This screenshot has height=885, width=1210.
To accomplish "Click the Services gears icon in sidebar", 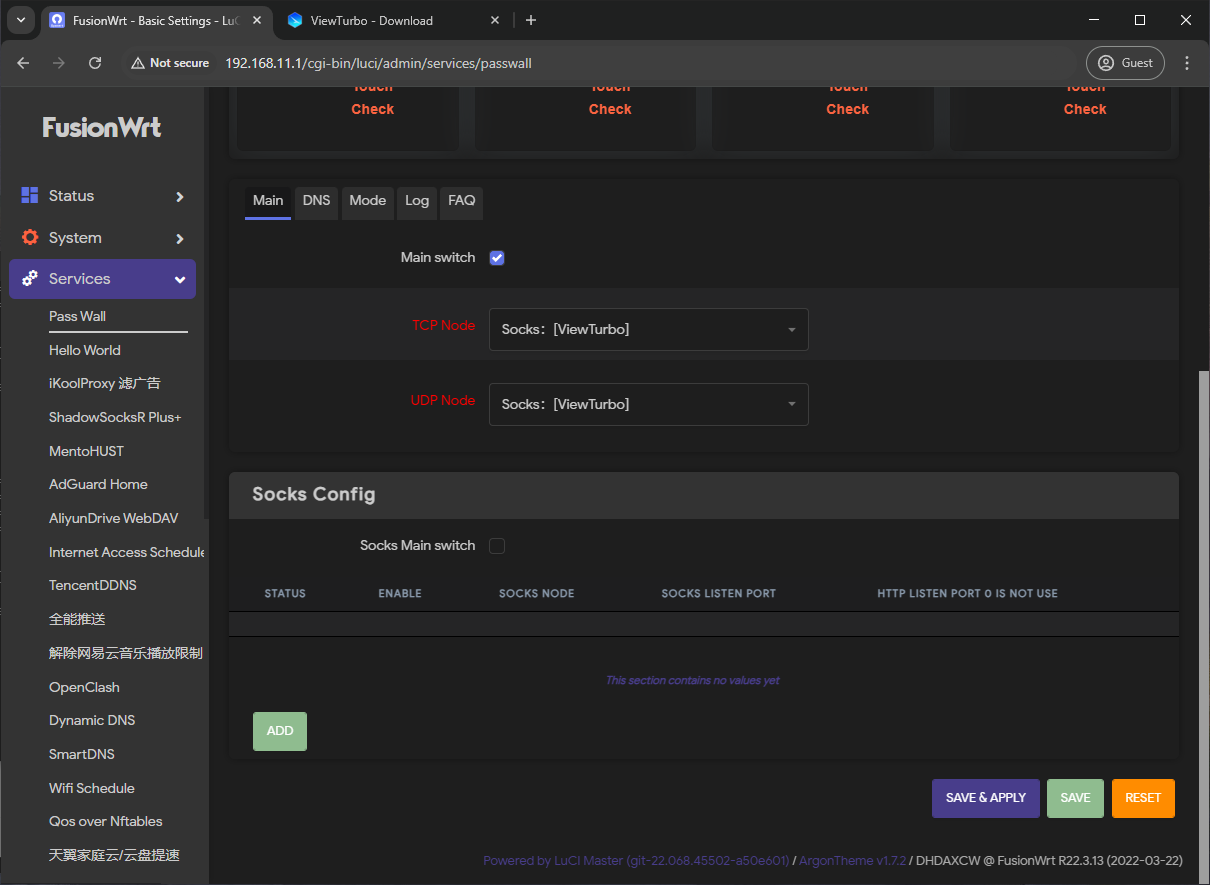I will 30,279.
